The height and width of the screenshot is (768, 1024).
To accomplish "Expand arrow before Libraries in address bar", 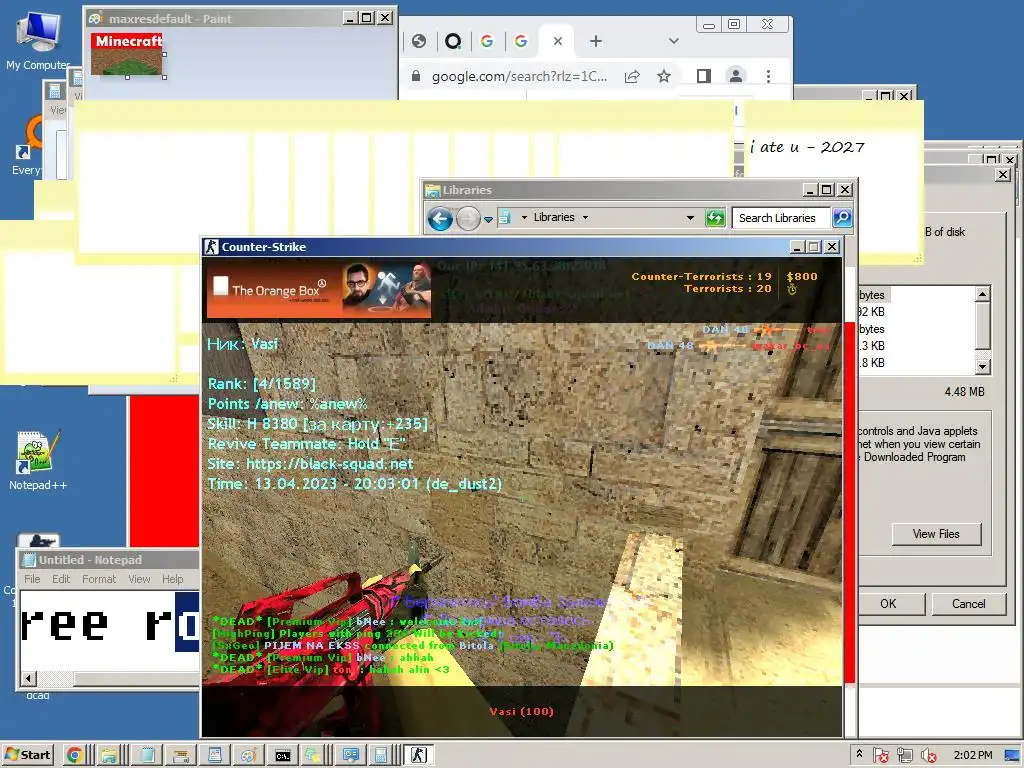I will click(524, 217).
